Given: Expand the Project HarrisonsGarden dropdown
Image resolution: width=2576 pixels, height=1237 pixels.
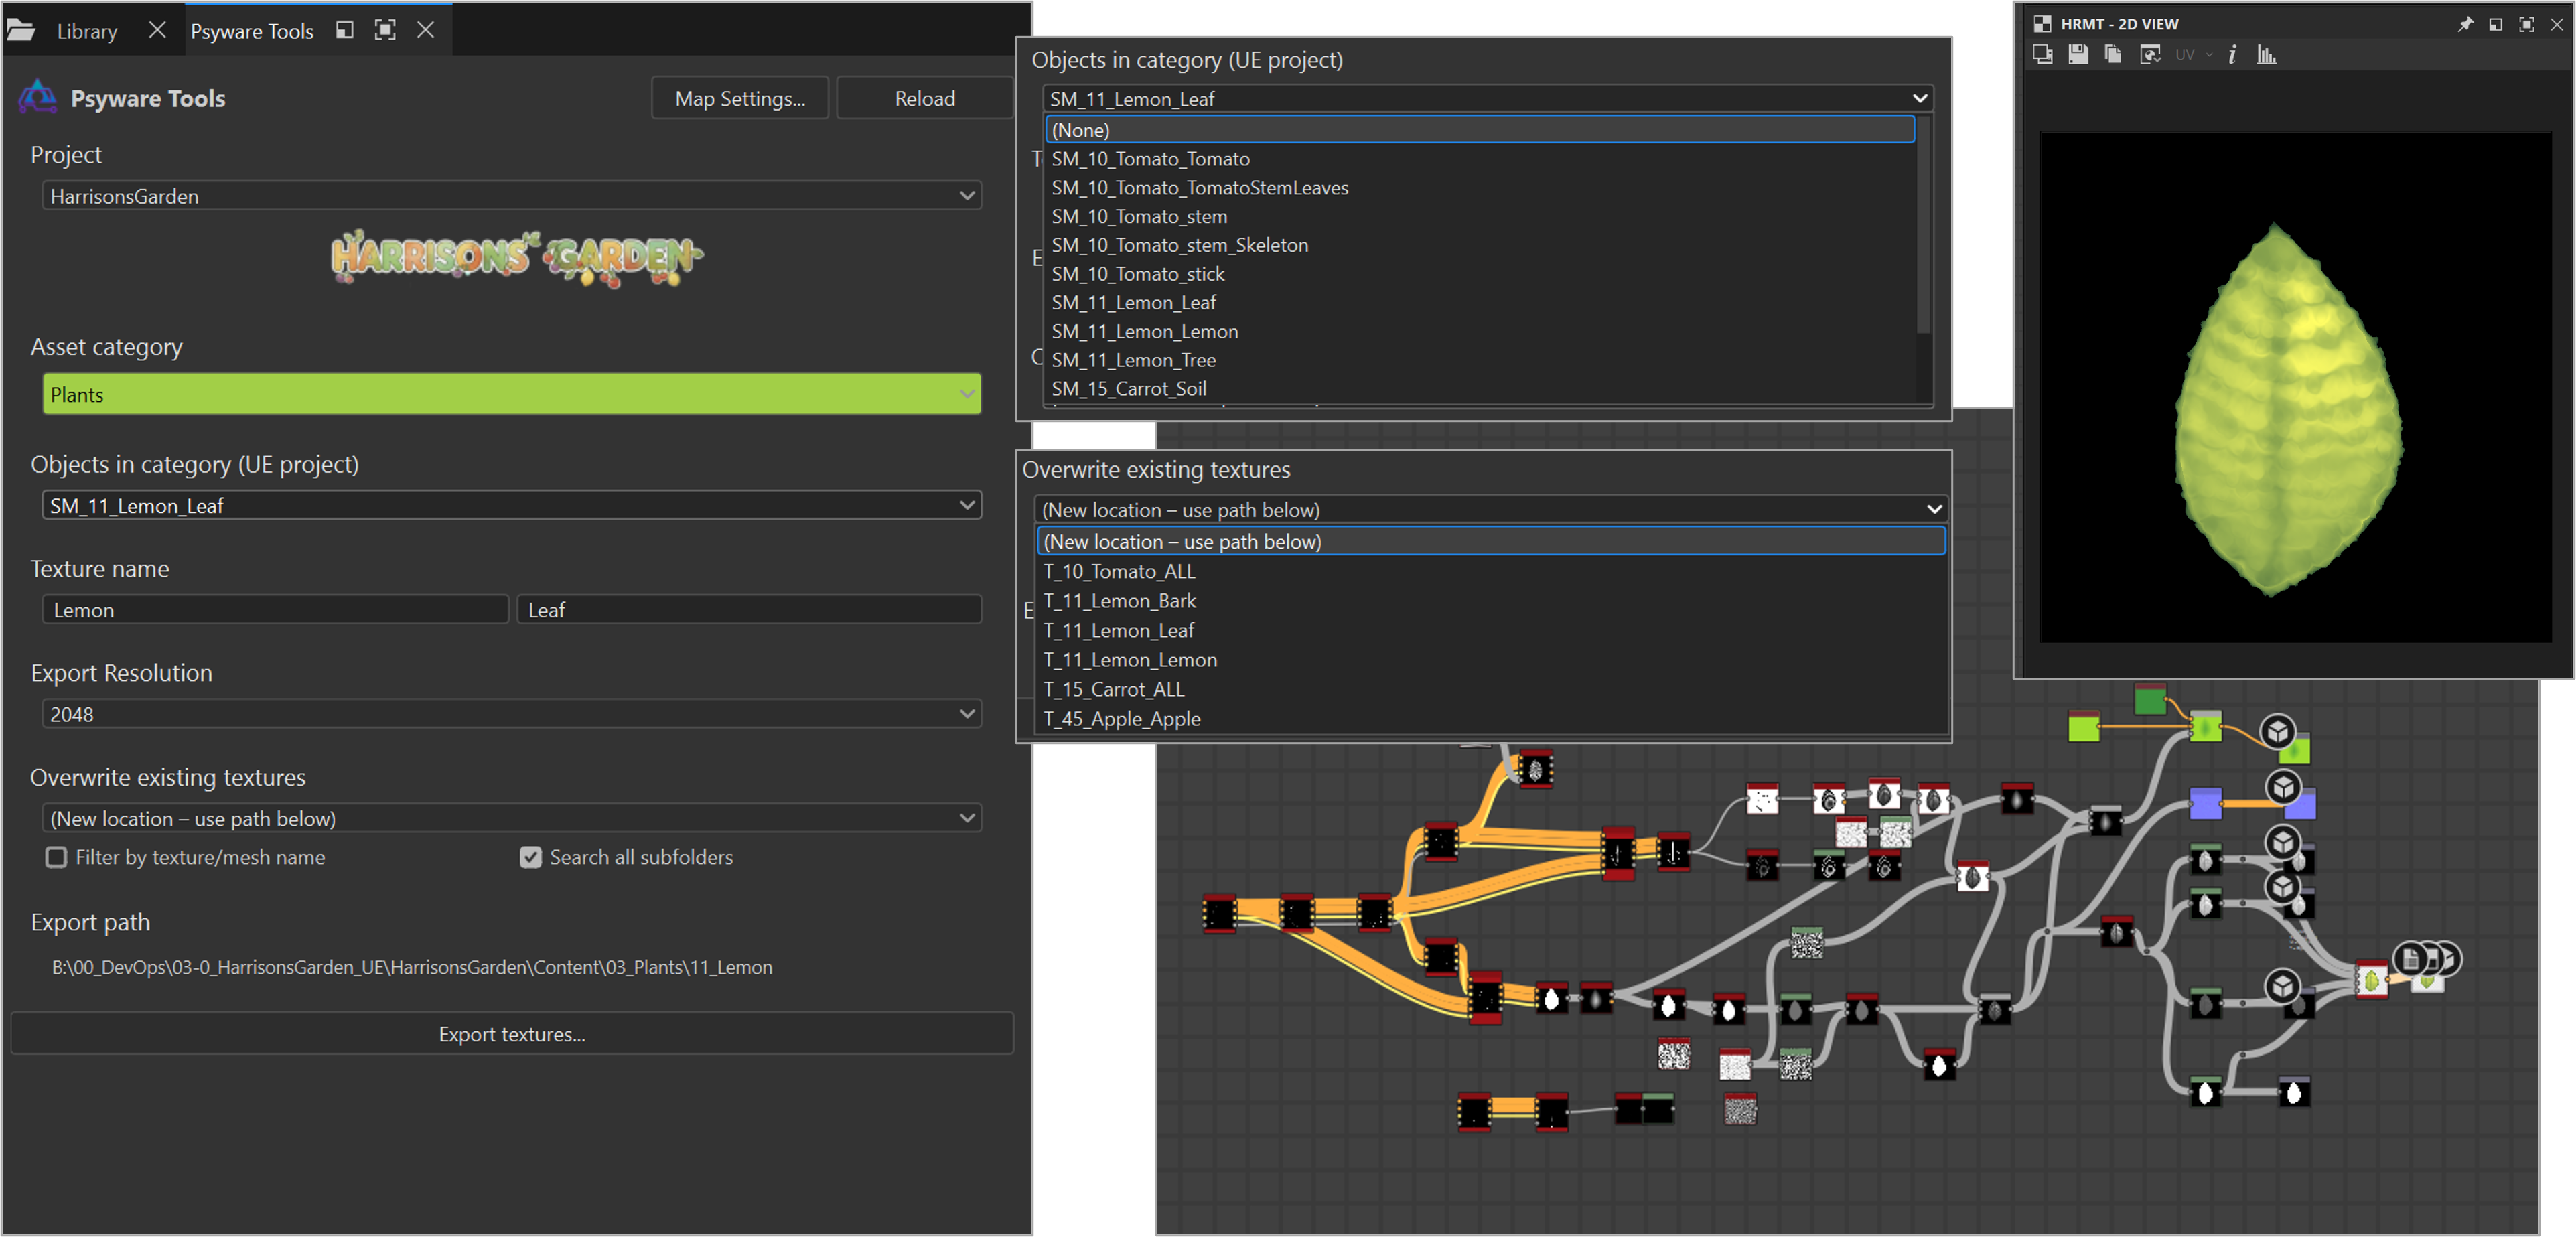Looking at the screenshot, I should coord(511,195).
